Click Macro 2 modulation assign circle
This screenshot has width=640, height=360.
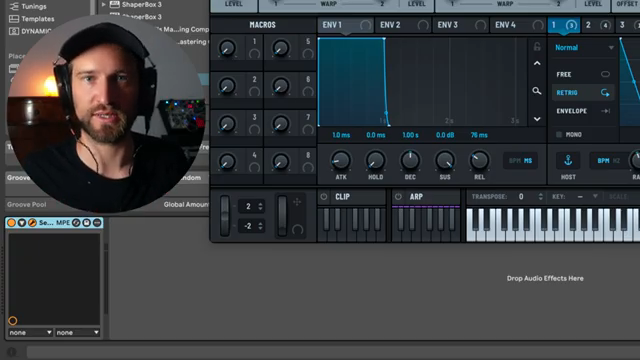point(254,92)
